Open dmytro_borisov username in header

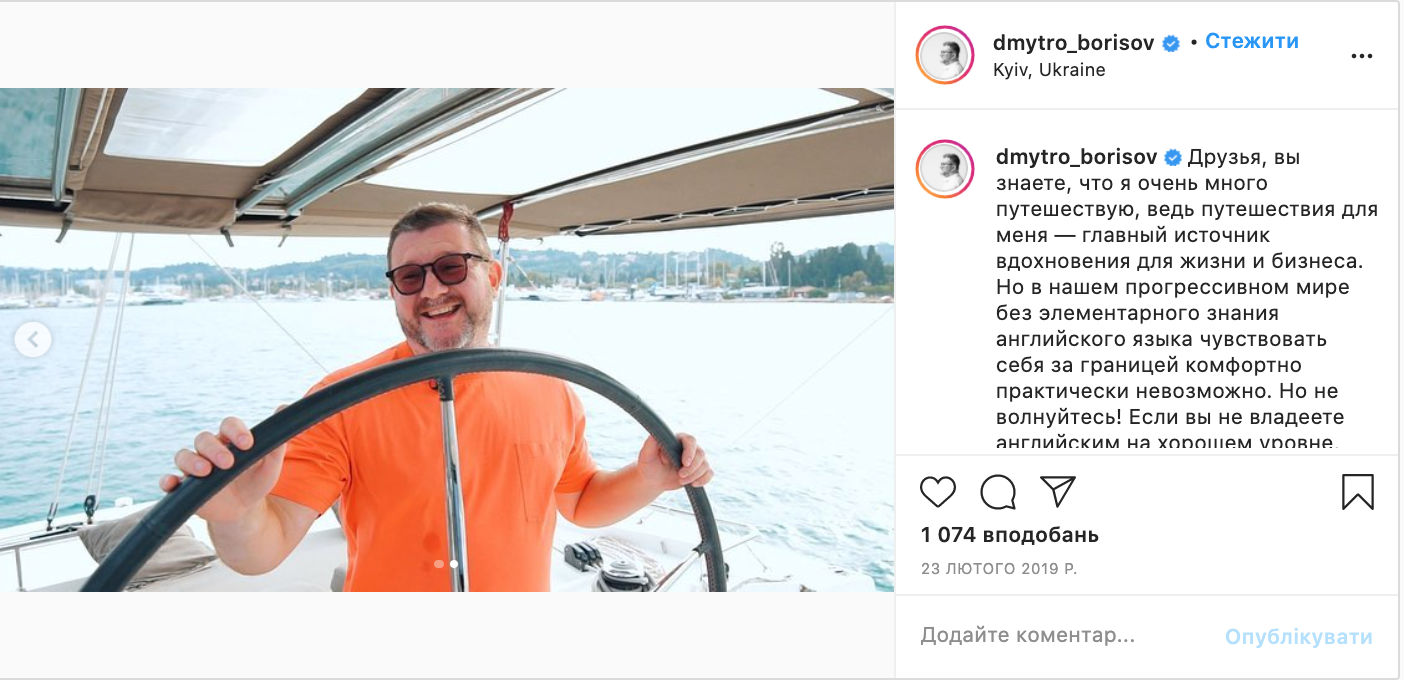(x=1074, y=43)
